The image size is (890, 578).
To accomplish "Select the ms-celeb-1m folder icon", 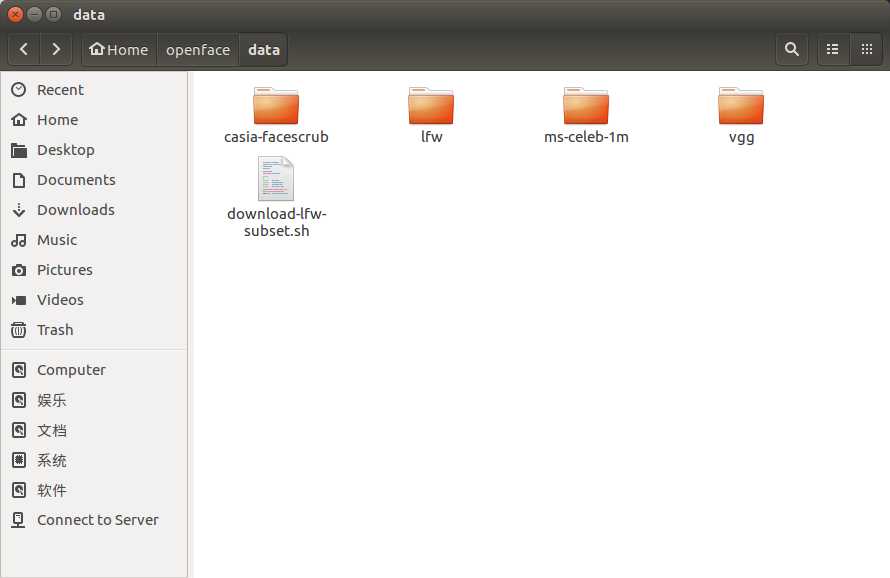I will pos(586,105).
